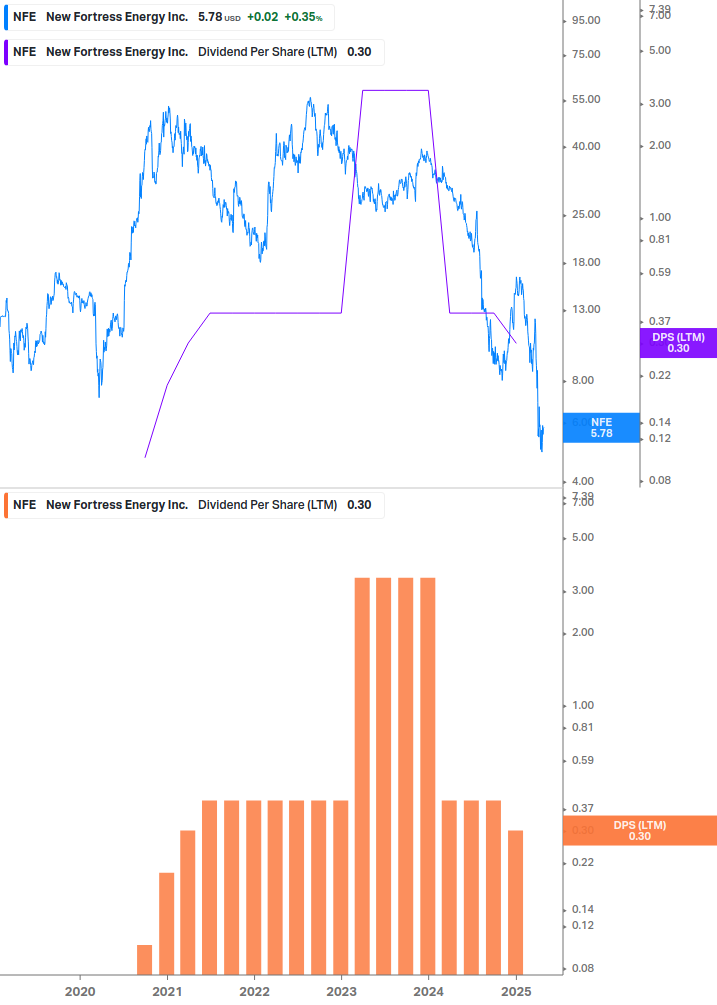This screenshot has width=717, height=1005.
Task: Click the 95.00 price axis label
Action: coord(586,21)
